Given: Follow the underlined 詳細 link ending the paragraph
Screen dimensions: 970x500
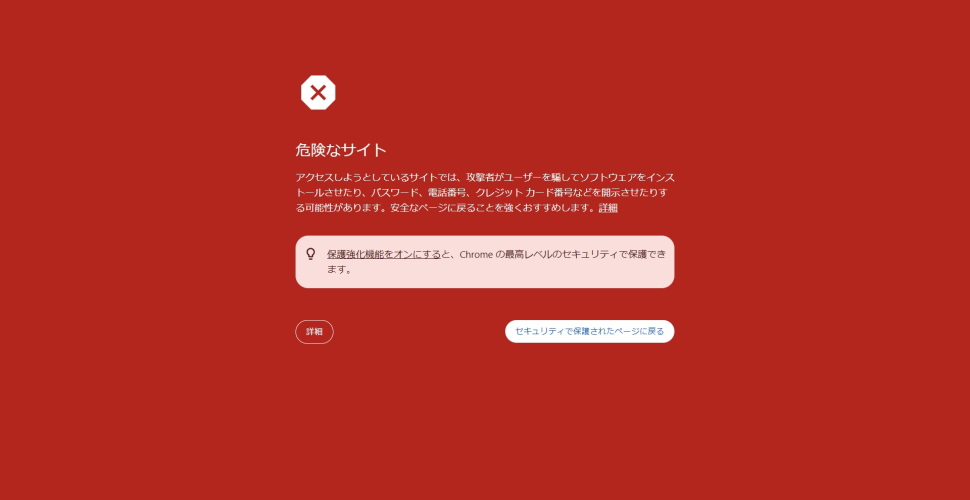Looking at the screenshot, I should pyautogui.click(x=607, y=208).
